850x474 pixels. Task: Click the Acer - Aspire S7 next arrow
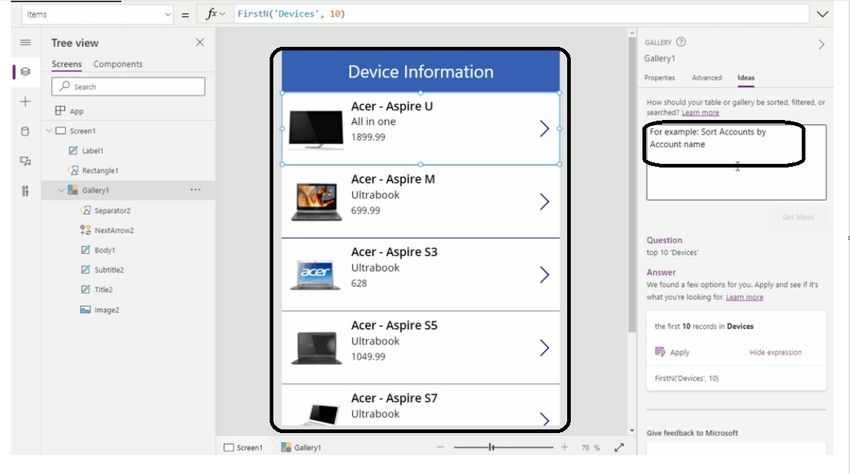pos(544,419)
